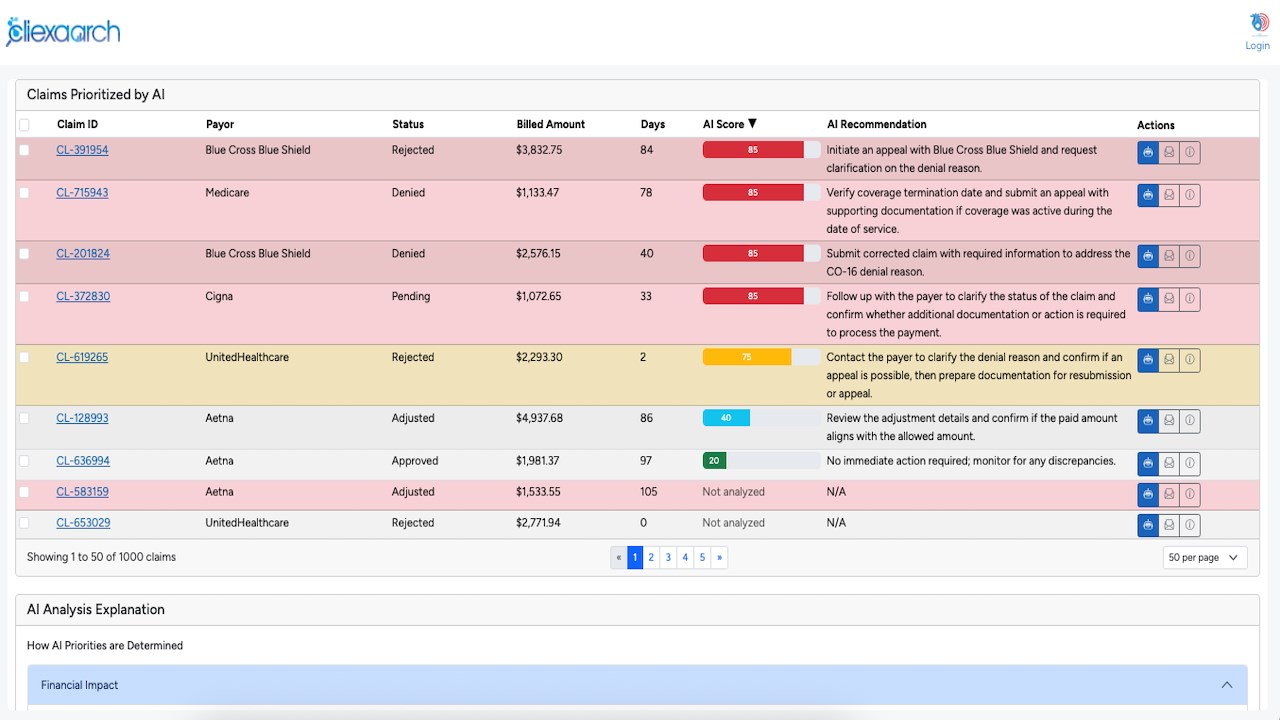Show info icon for claim CL-201824
1280x720 pixels.
coord(1190,256)
